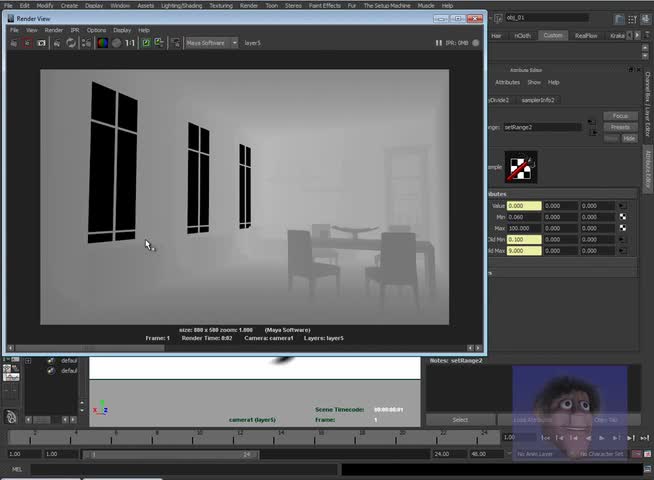Click the time range slider bar

[170, 454]
